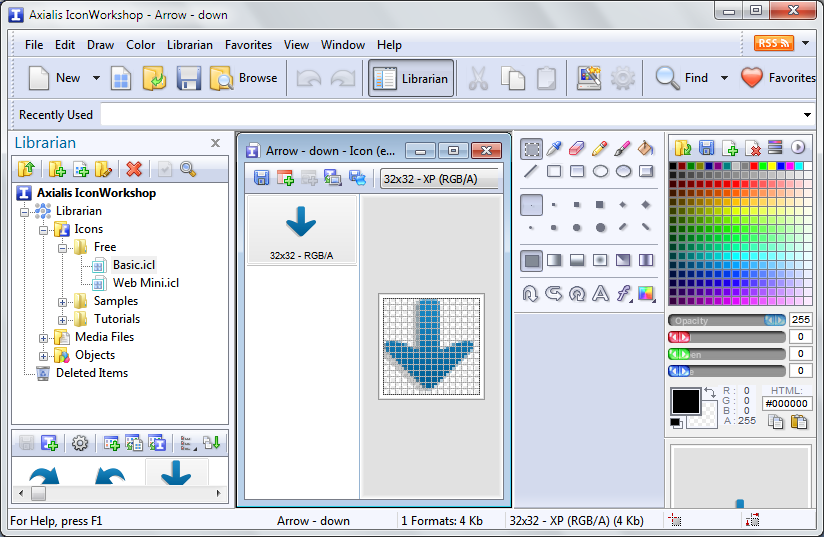Select the Eraser tool

[x=576, y=149]
